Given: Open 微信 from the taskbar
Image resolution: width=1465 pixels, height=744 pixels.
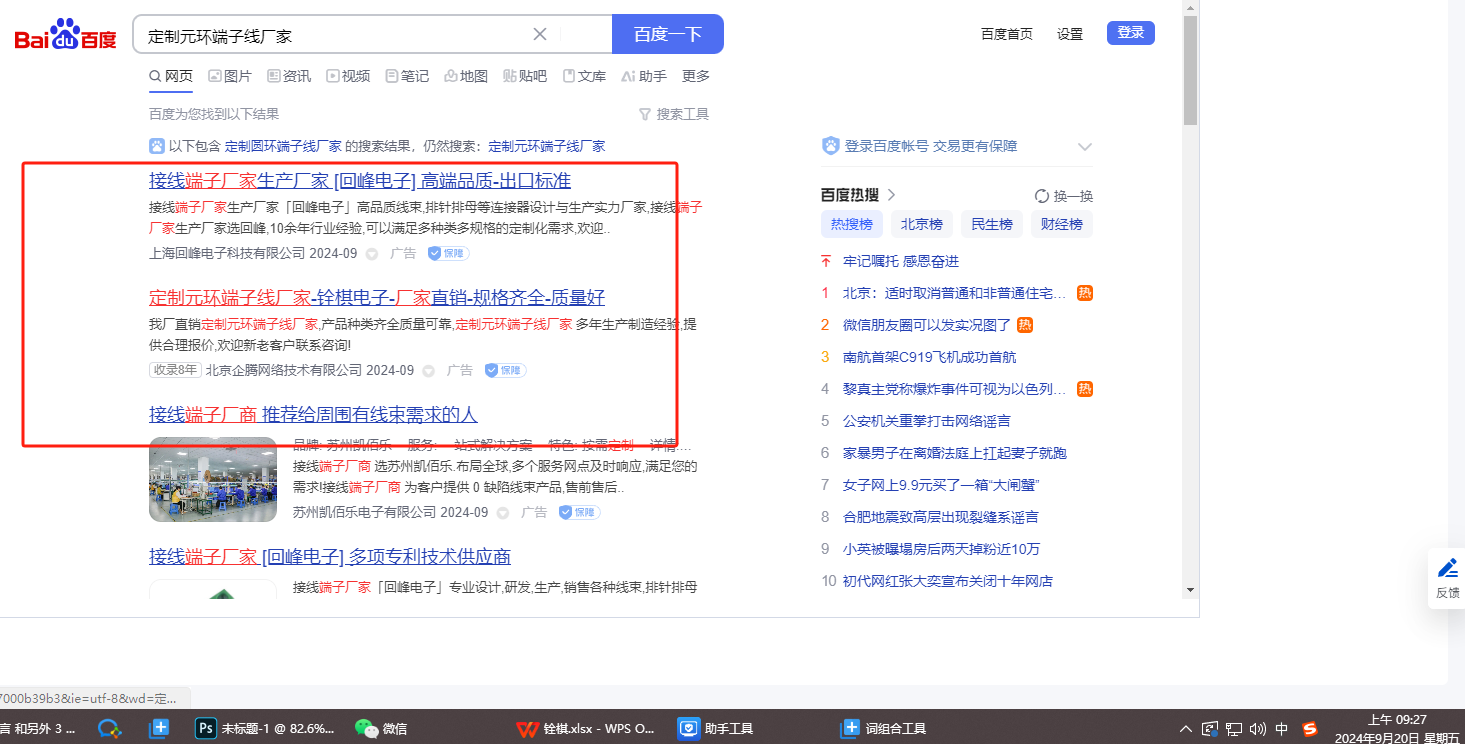Looking at the screenshot, I should (x=382, y=728).
